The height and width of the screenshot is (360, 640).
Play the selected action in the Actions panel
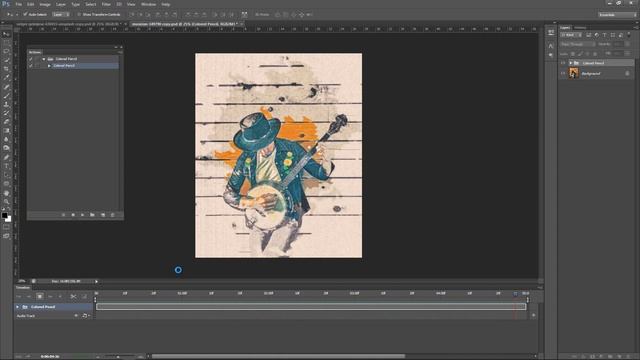click(x=82, y=215)
